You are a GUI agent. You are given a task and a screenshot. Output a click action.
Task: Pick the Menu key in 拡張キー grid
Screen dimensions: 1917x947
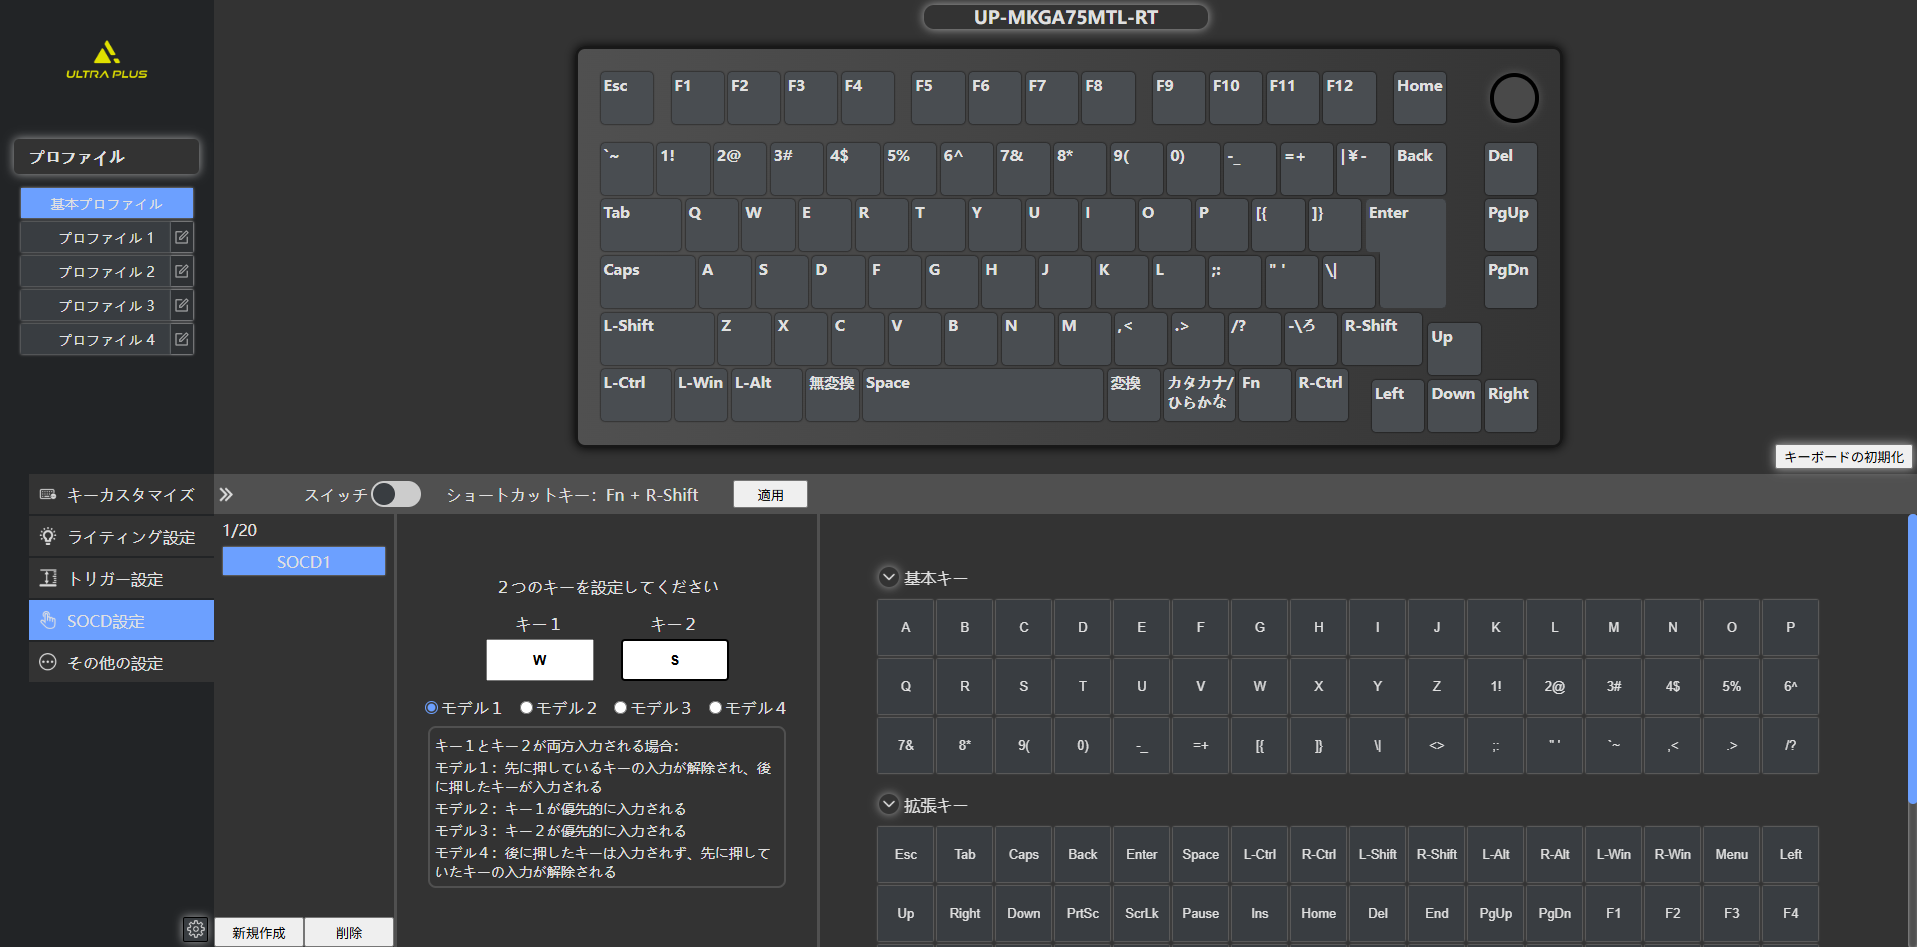[1732, 854]
